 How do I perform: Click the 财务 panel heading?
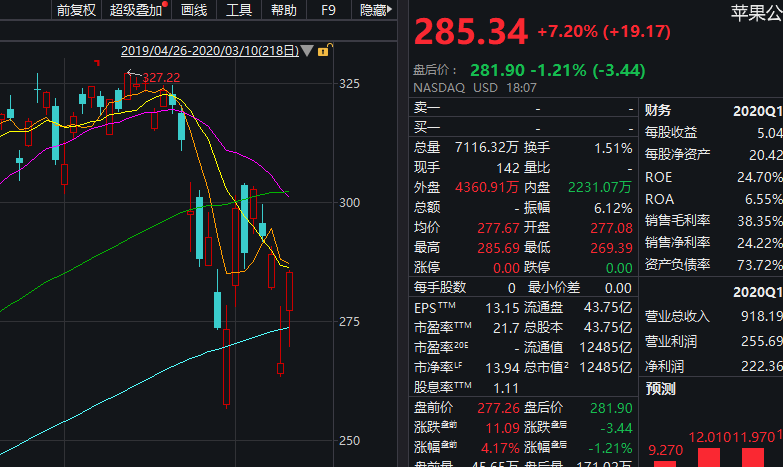point(658,110)
